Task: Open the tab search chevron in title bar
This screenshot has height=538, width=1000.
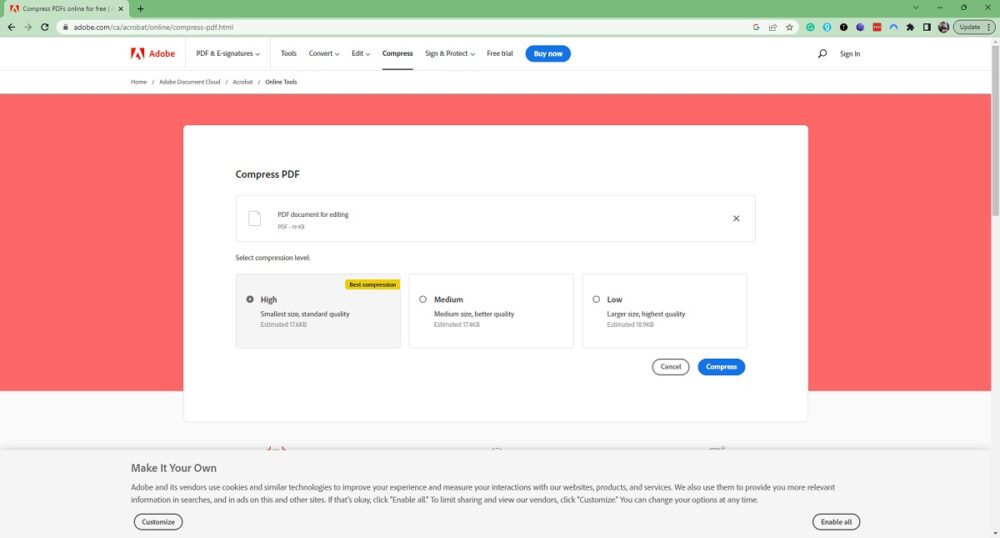Action: tap(916, 8)
